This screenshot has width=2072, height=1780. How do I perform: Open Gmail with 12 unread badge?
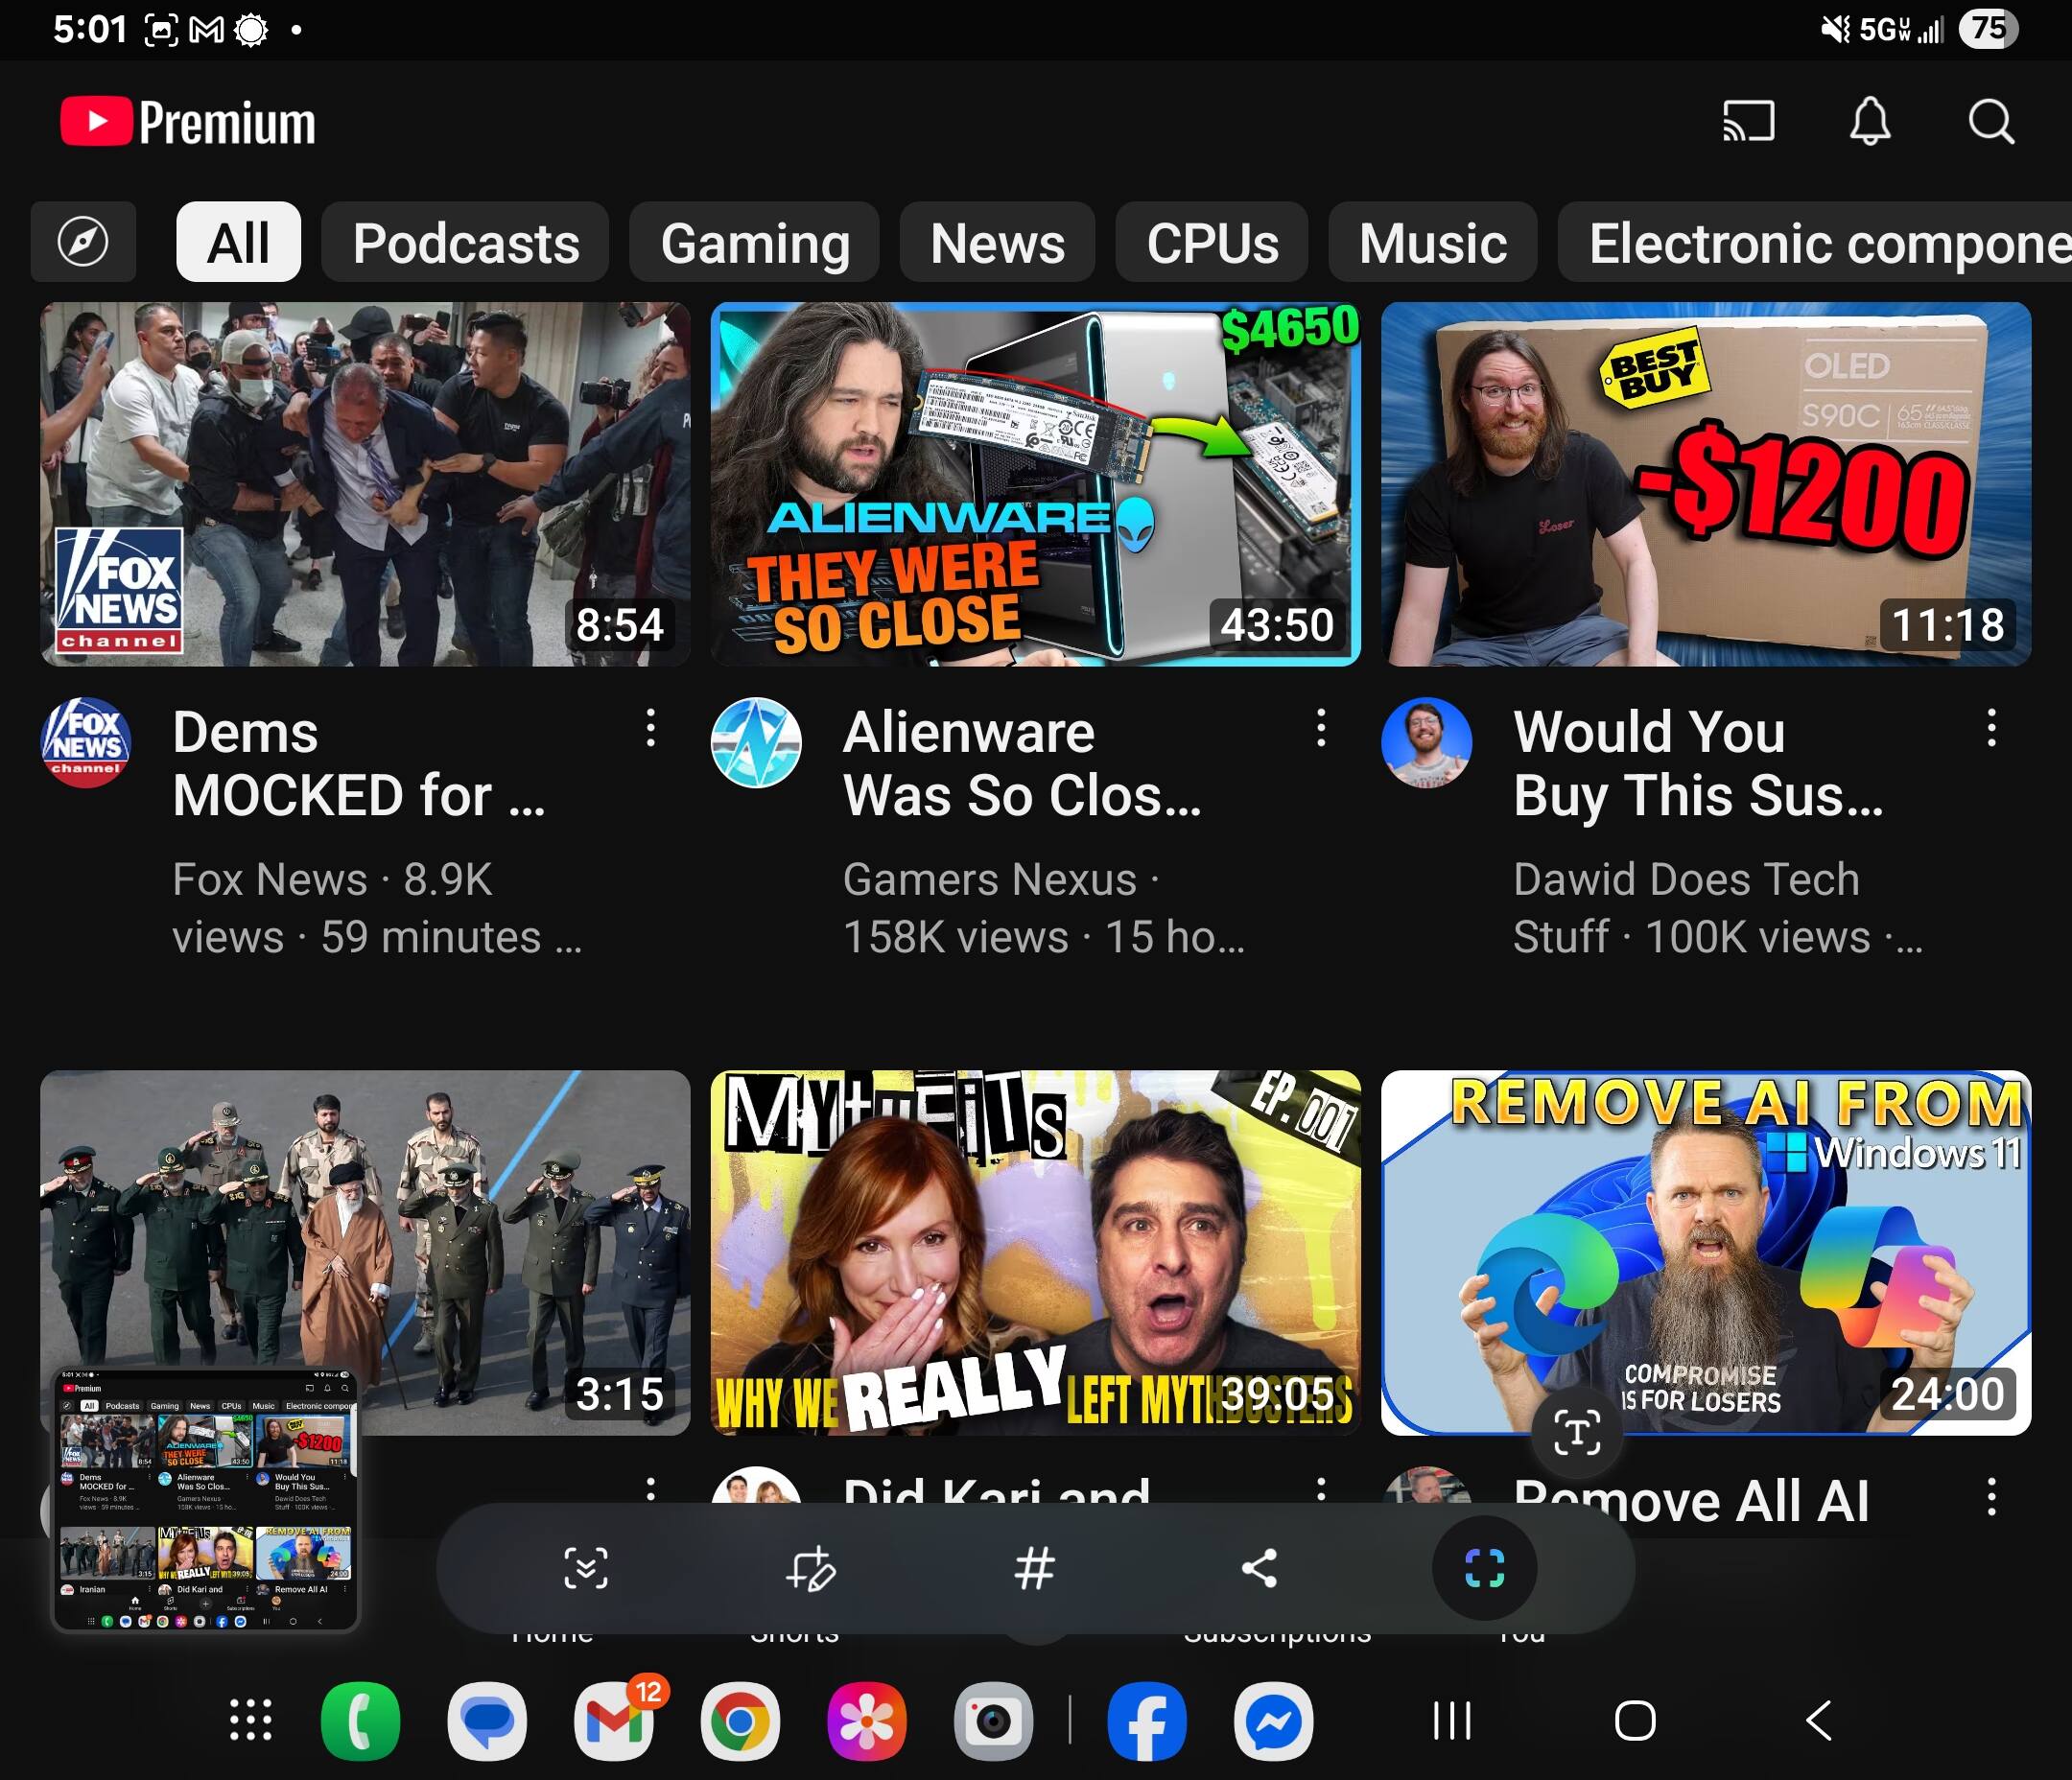click(614, 1721)
